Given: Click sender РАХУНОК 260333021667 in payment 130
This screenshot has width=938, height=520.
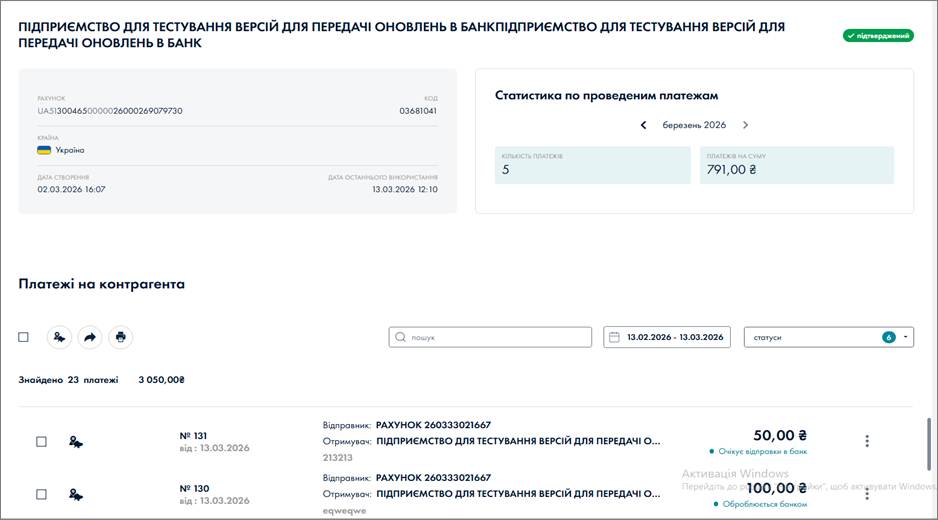Looking at the screenshot, I should 433,478.
